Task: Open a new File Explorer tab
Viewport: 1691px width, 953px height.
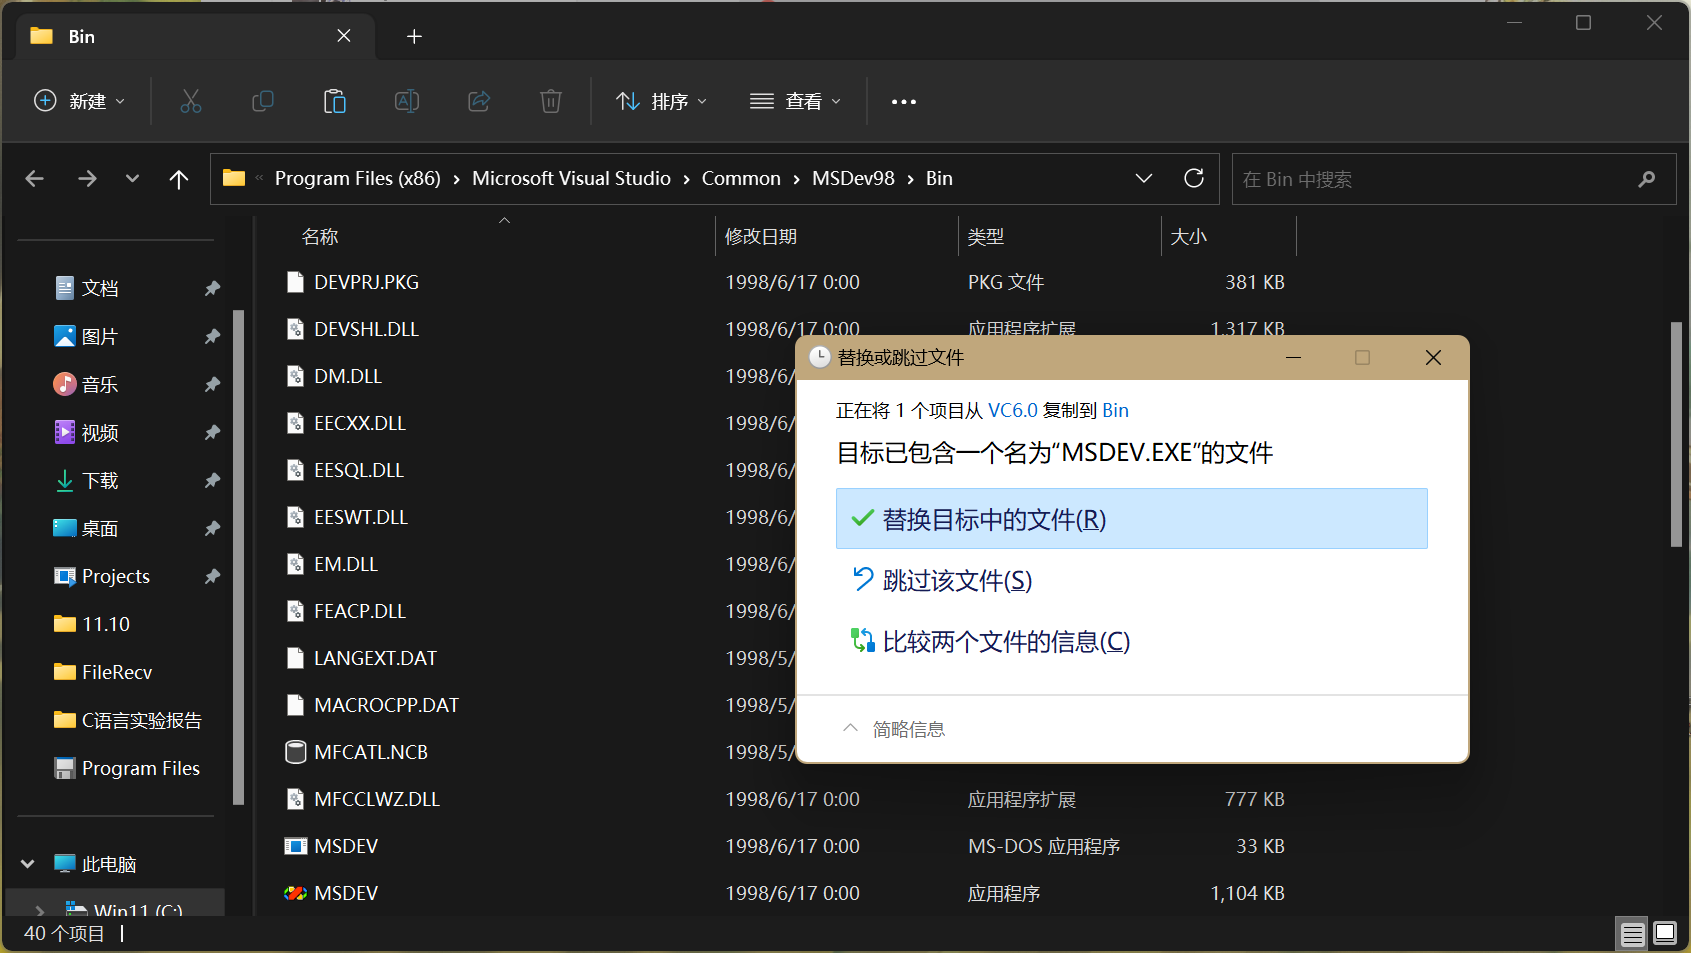Action: pos(413,36)
